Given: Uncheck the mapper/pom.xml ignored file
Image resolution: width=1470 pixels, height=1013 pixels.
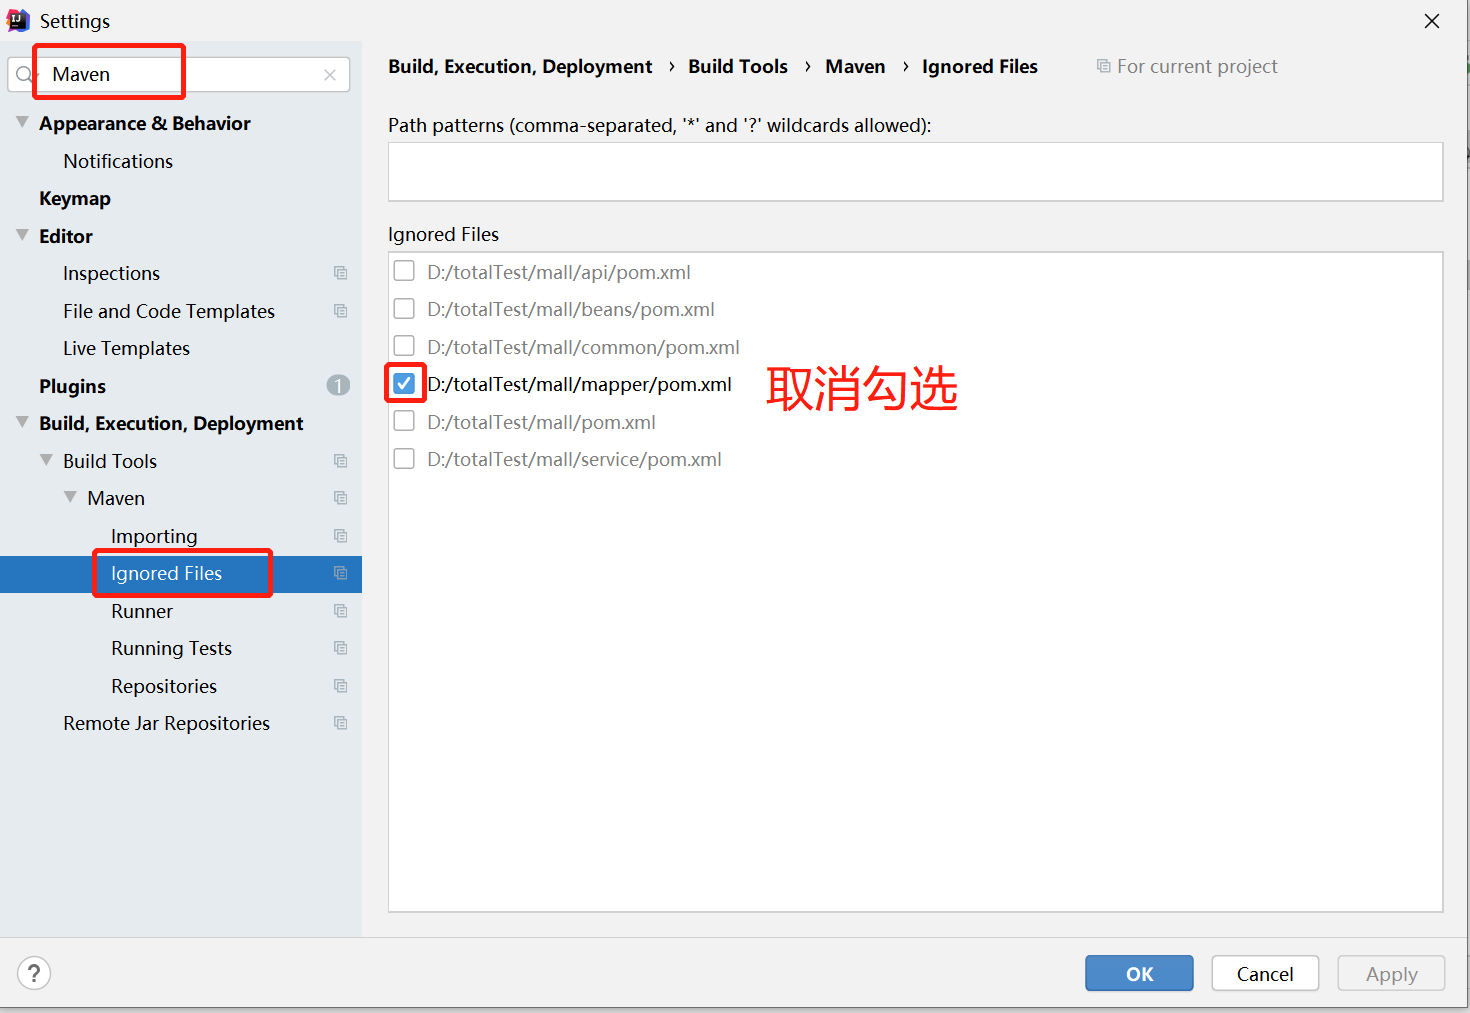Looking at the screenshot, I should [x=404, y=383].
